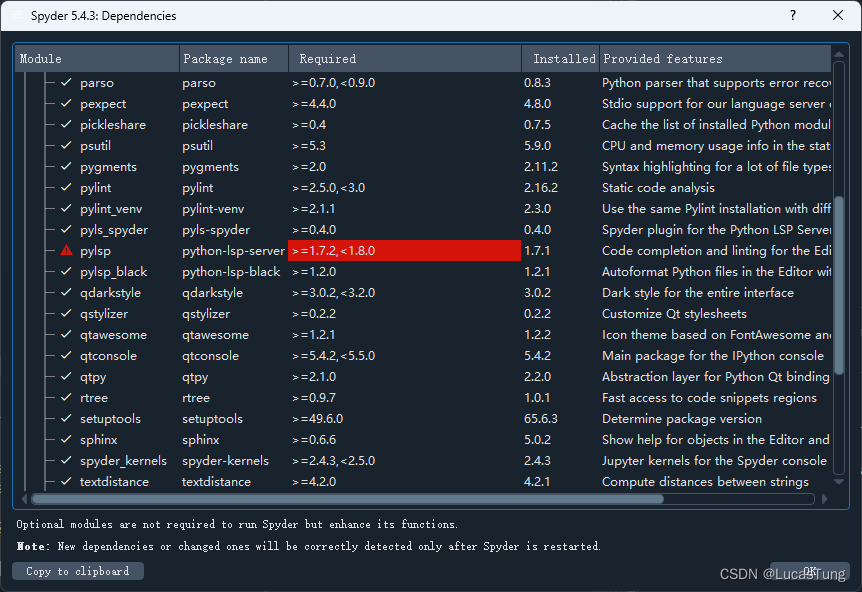Click the Copy to clipboard button
Image resolution: width=862 pixels, height=592 pixels.
[77, 570]
